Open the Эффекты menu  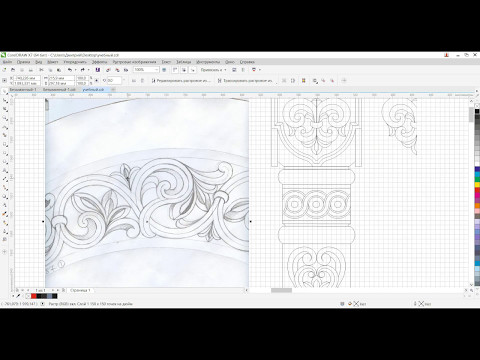tap(99, 62)
